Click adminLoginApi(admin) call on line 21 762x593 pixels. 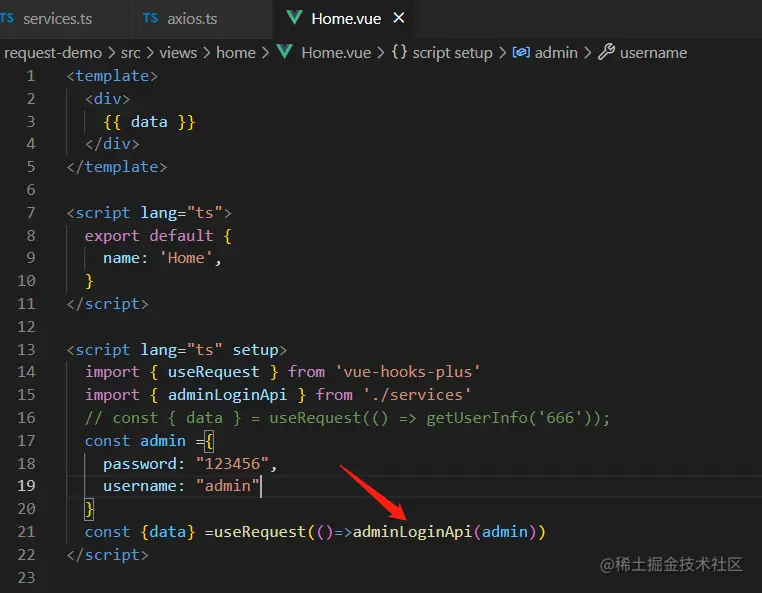point(445,532)
